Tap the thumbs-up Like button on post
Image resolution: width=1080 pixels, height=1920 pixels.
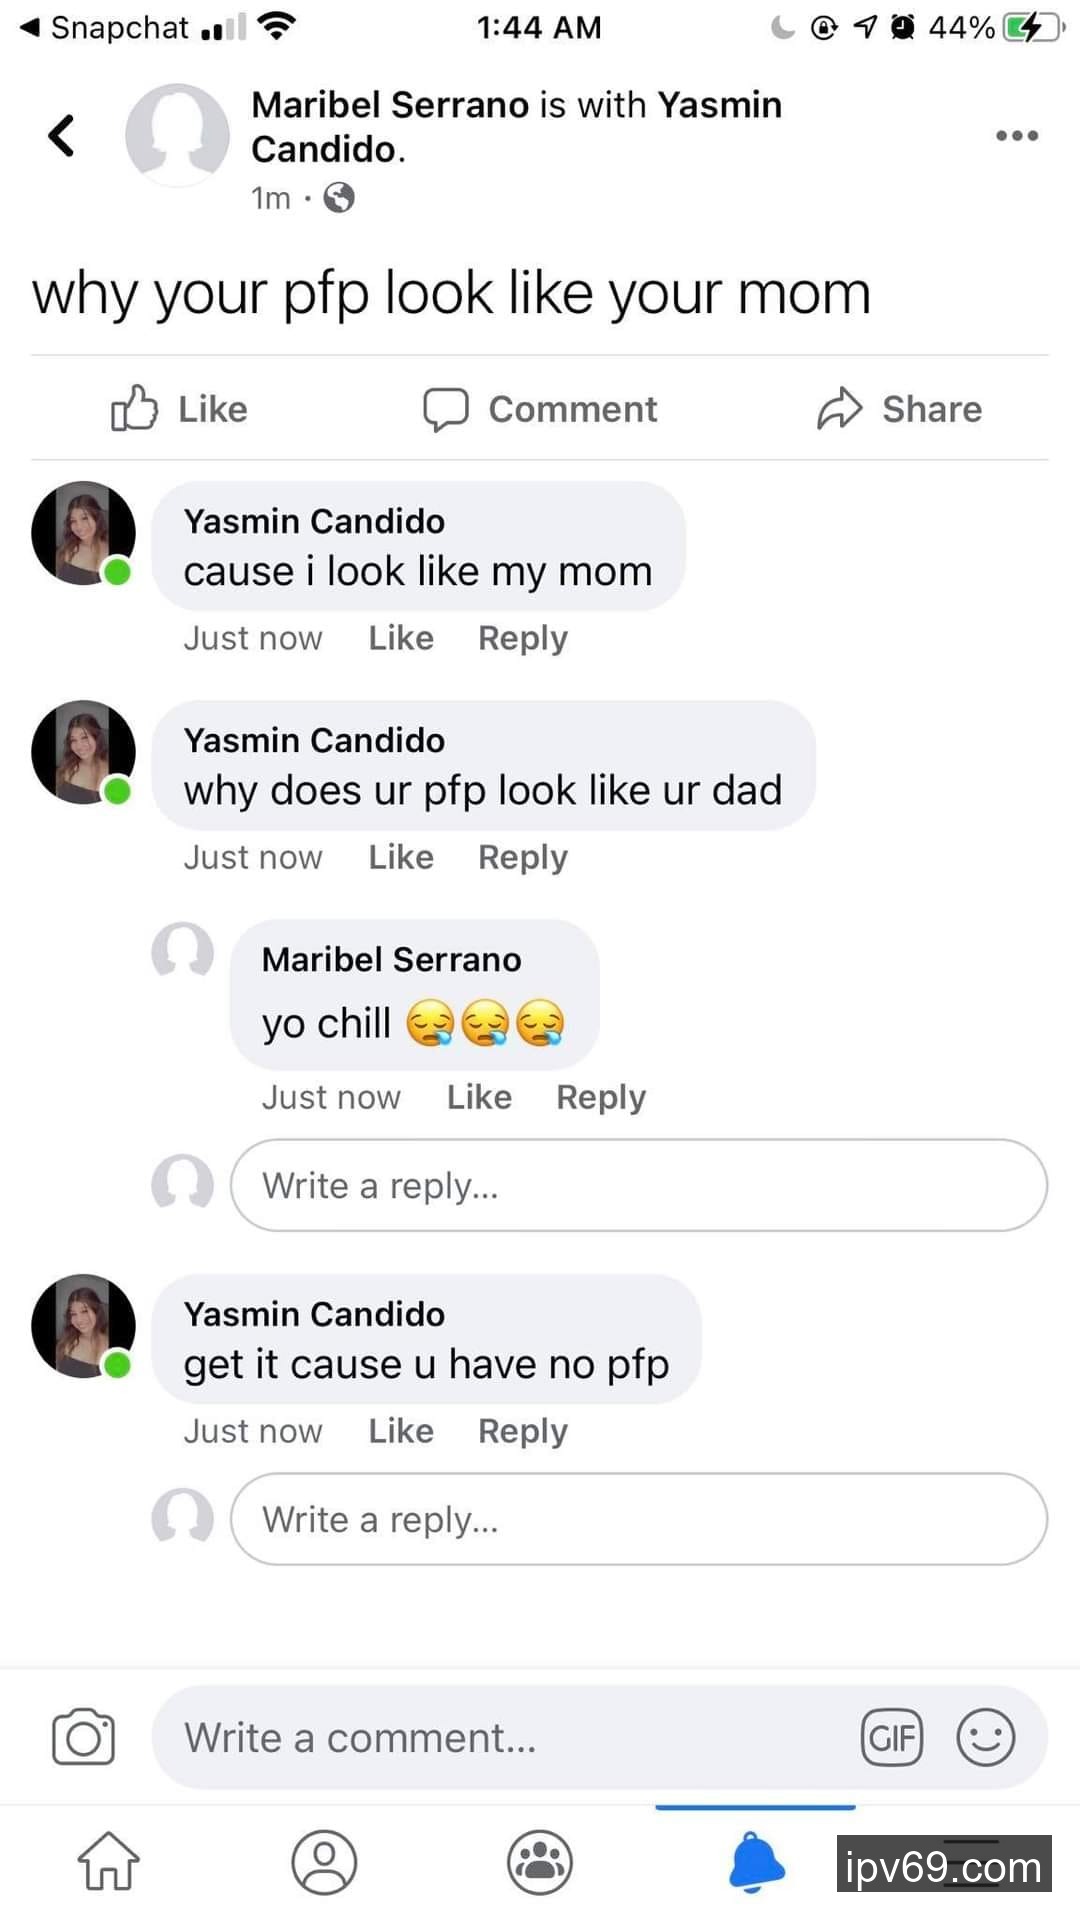pyautogui.click(x=180, y=409)
